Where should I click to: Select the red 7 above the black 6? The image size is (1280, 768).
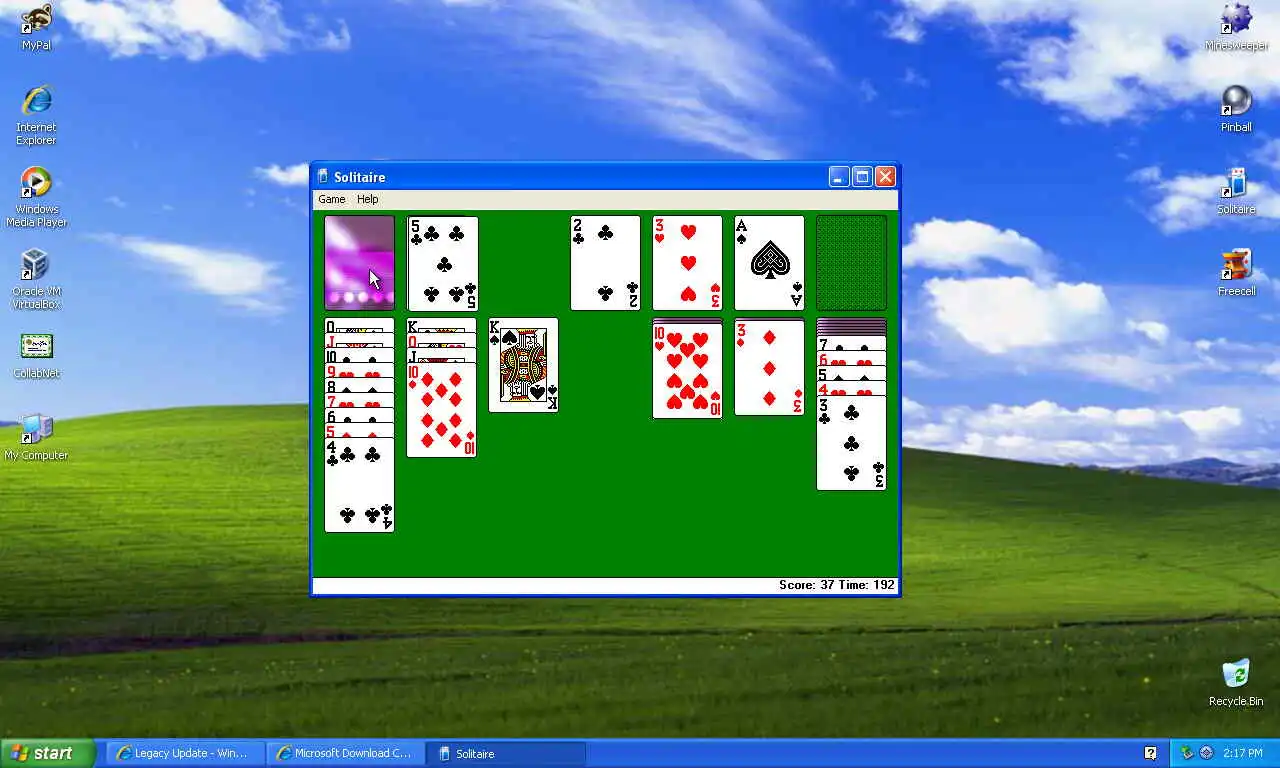click(x=359, y=401)
